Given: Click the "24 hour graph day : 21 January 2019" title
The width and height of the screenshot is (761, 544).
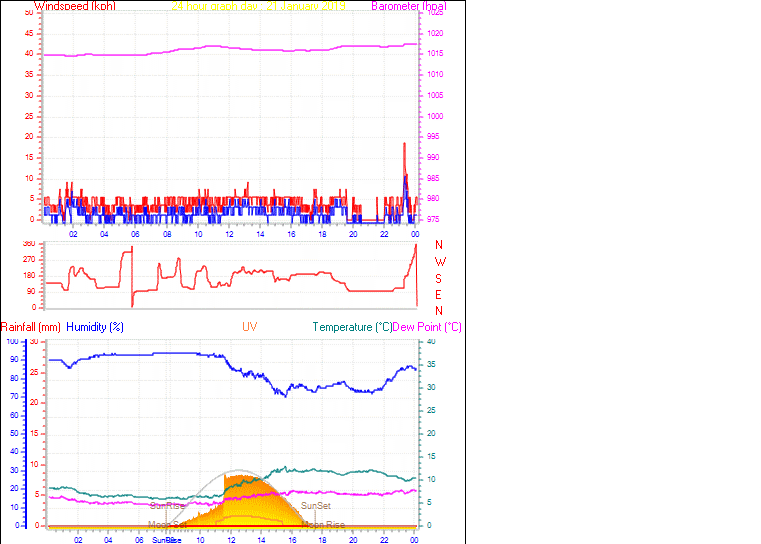Looking at the screenshot, I should click(258, 6).
